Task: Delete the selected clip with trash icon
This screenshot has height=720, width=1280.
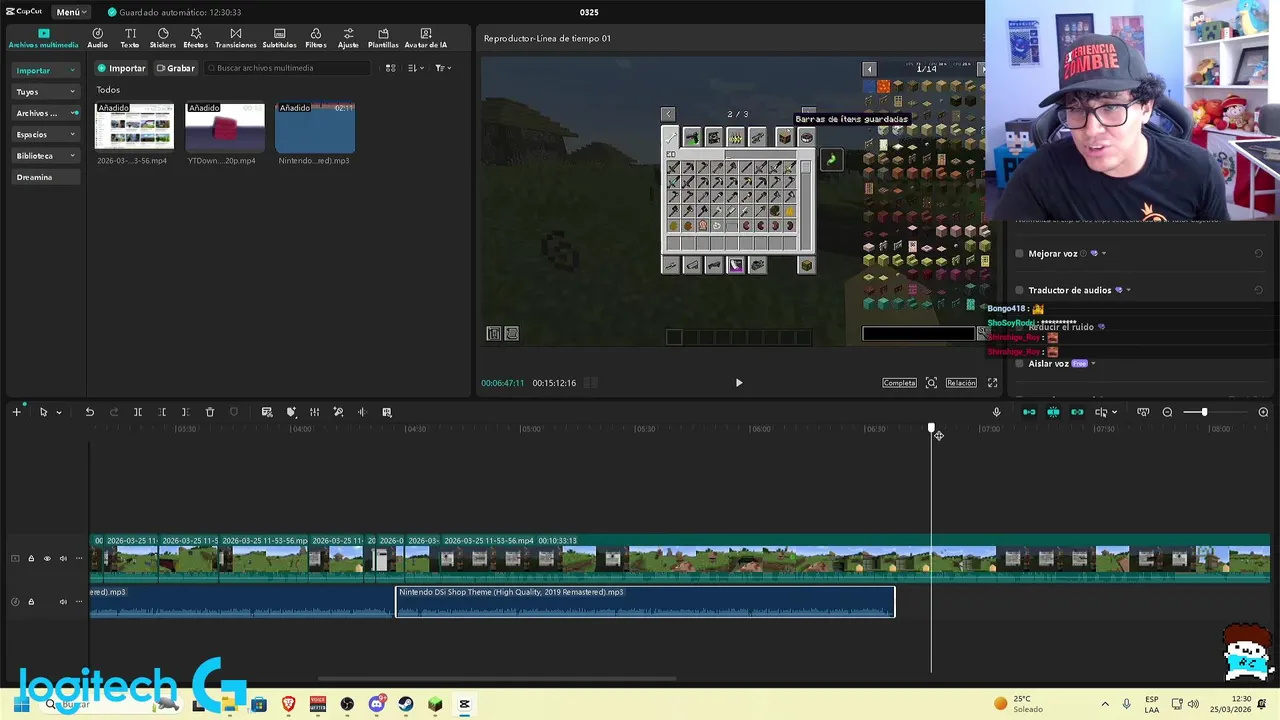Action: 210,412
